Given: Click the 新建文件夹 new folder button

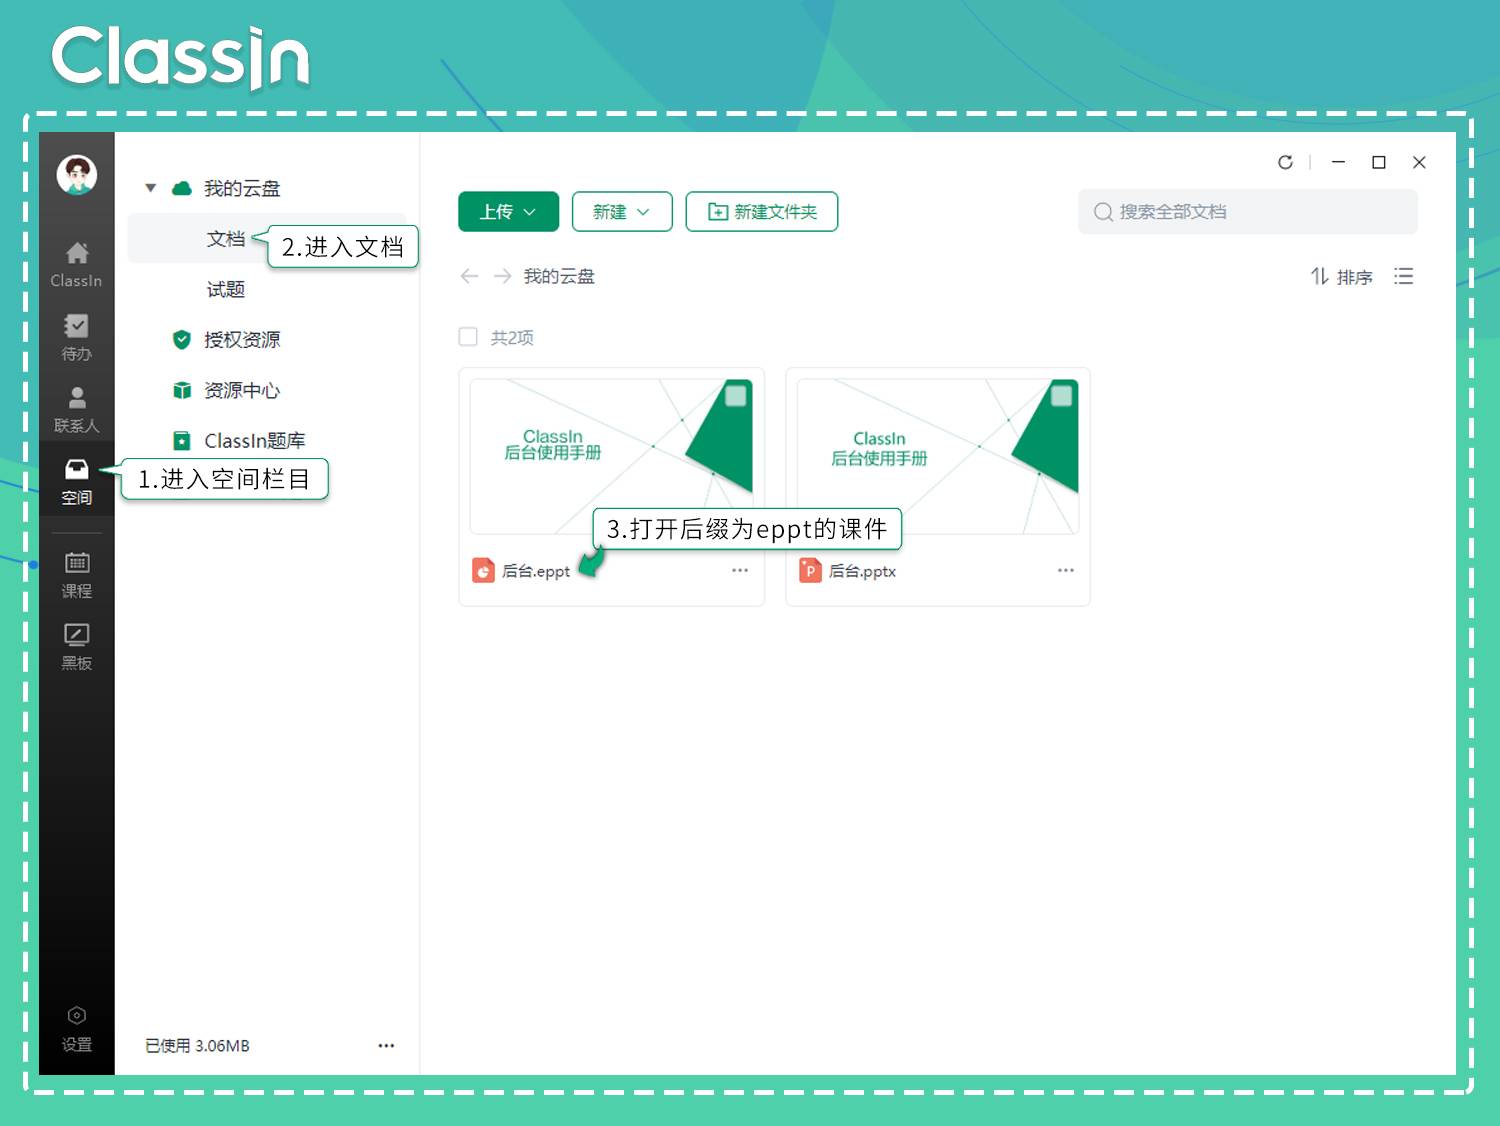Looking at the screenshot, I should [762, 212].
